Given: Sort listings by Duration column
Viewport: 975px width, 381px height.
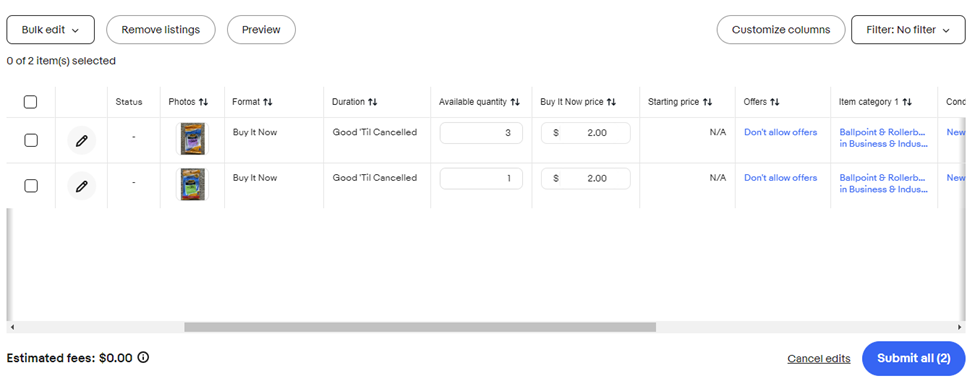Looking at the screenshot, I should click(372, 102).
